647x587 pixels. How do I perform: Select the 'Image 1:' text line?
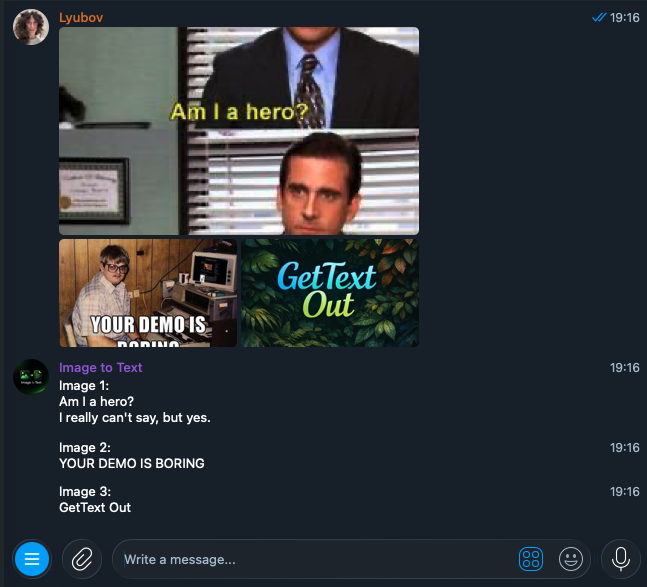84,386
